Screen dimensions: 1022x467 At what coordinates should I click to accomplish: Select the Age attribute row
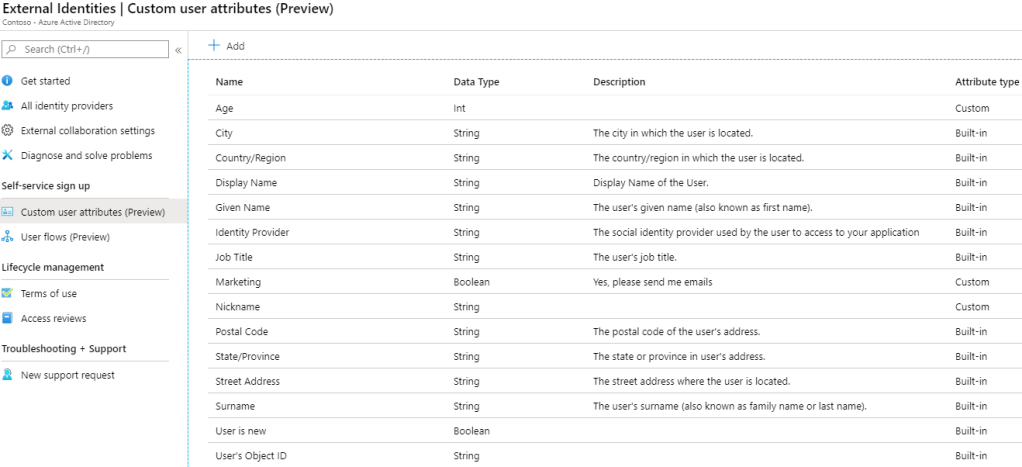coord(225,108)
